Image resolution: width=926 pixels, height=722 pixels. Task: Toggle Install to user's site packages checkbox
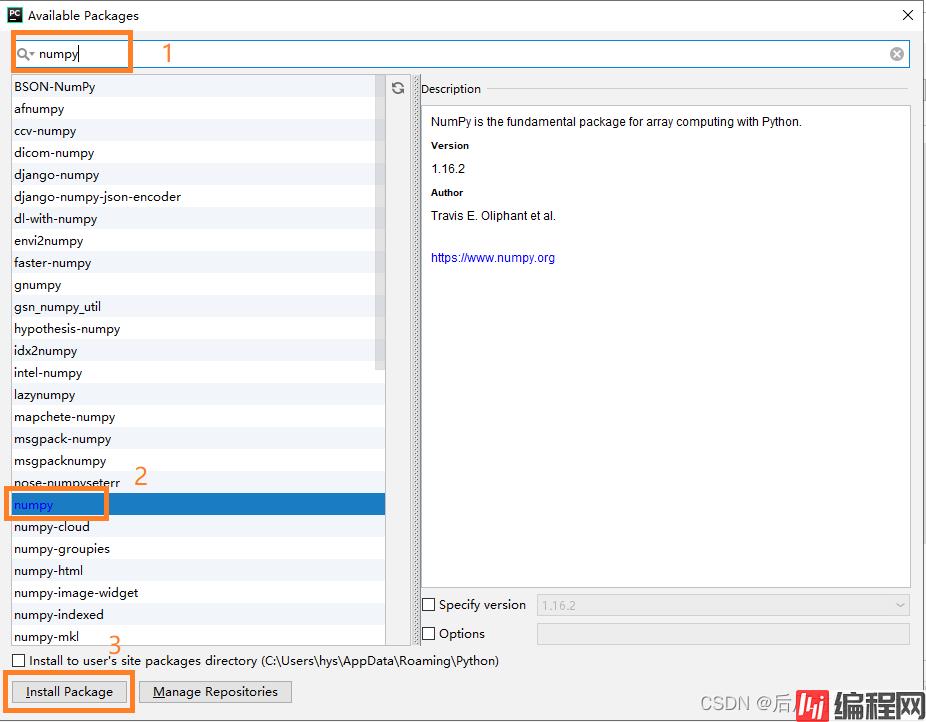pos(19,661)
